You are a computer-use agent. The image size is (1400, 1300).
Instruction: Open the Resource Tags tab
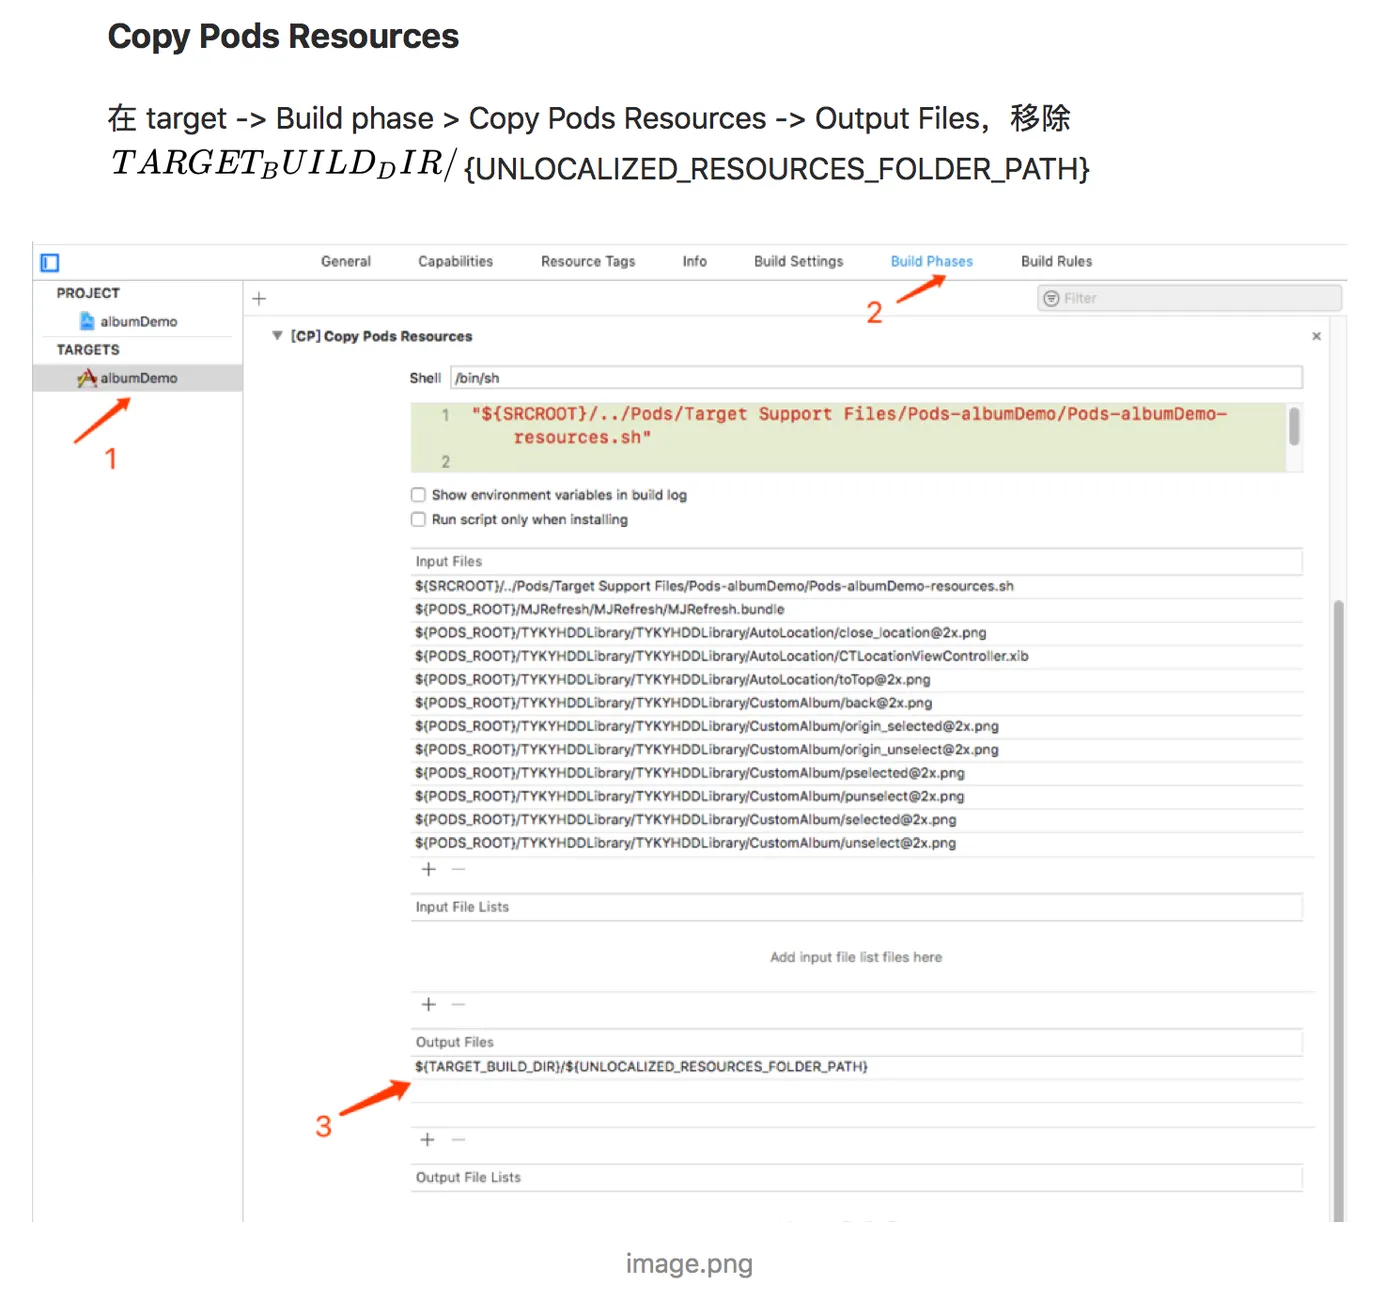[x=588, y=261]
